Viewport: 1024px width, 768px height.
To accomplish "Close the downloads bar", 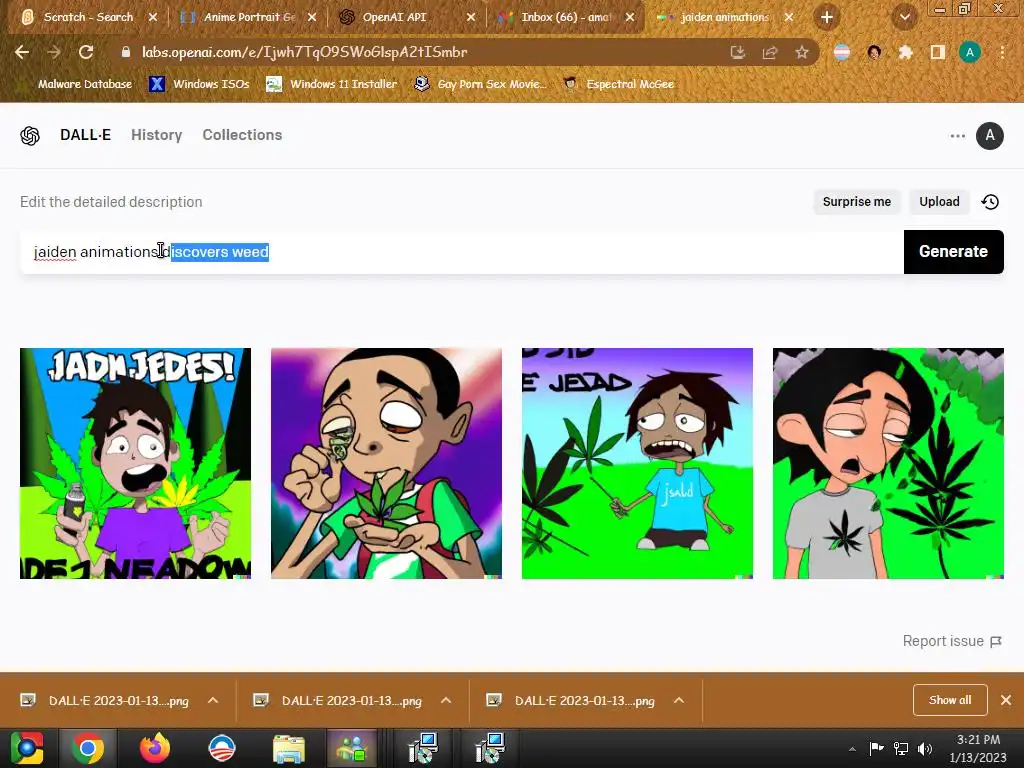I will (x=1006, y=700).
